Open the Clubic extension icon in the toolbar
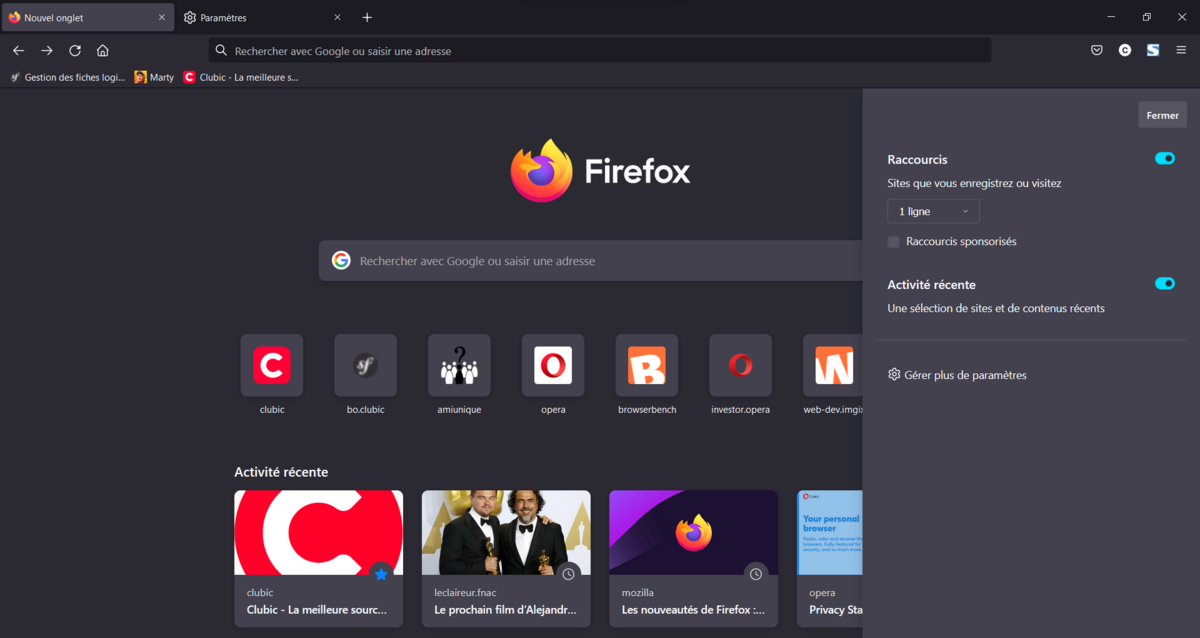The height and width of the screenshot is (638, 1200). tap(1125, 50)
